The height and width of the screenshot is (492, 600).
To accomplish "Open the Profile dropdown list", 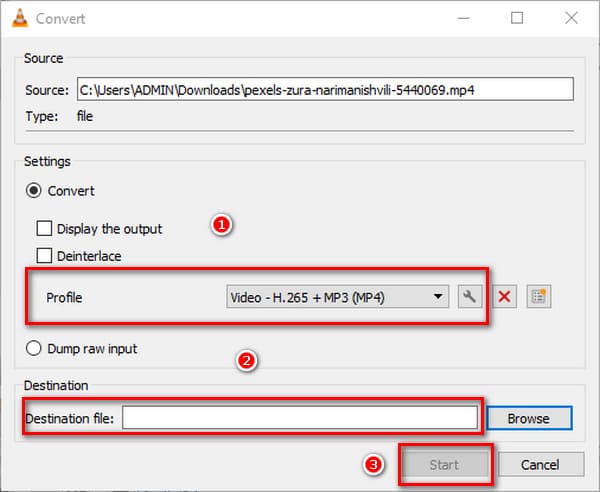I will click(338, 297).
